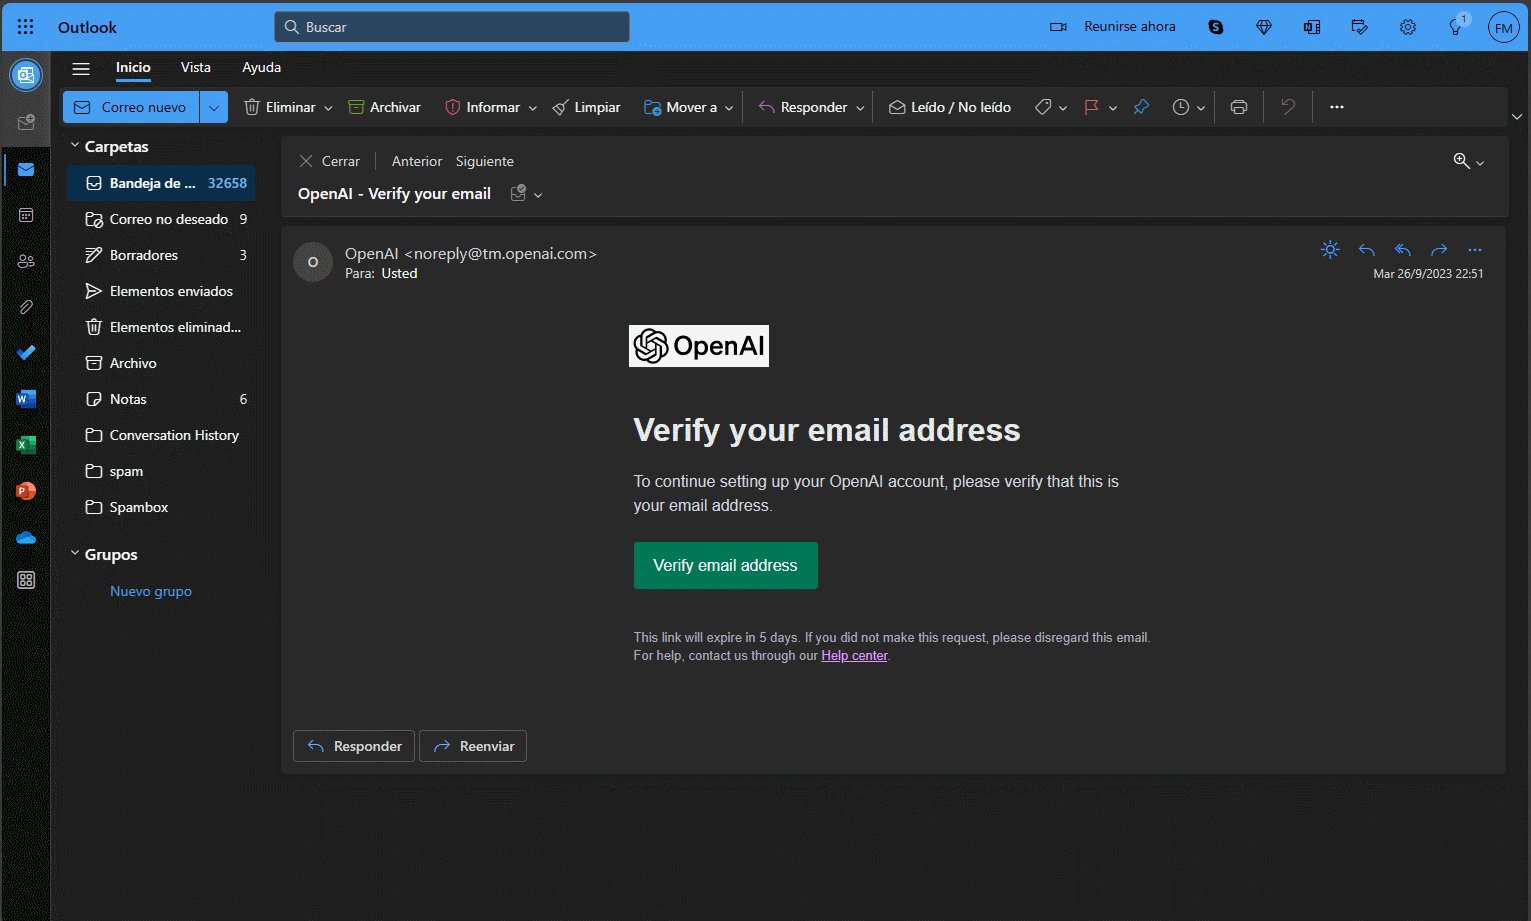Expand Eliminar dropdown arrow
The width and height of the screenshot is (1531, 921).
pos(328,108)
